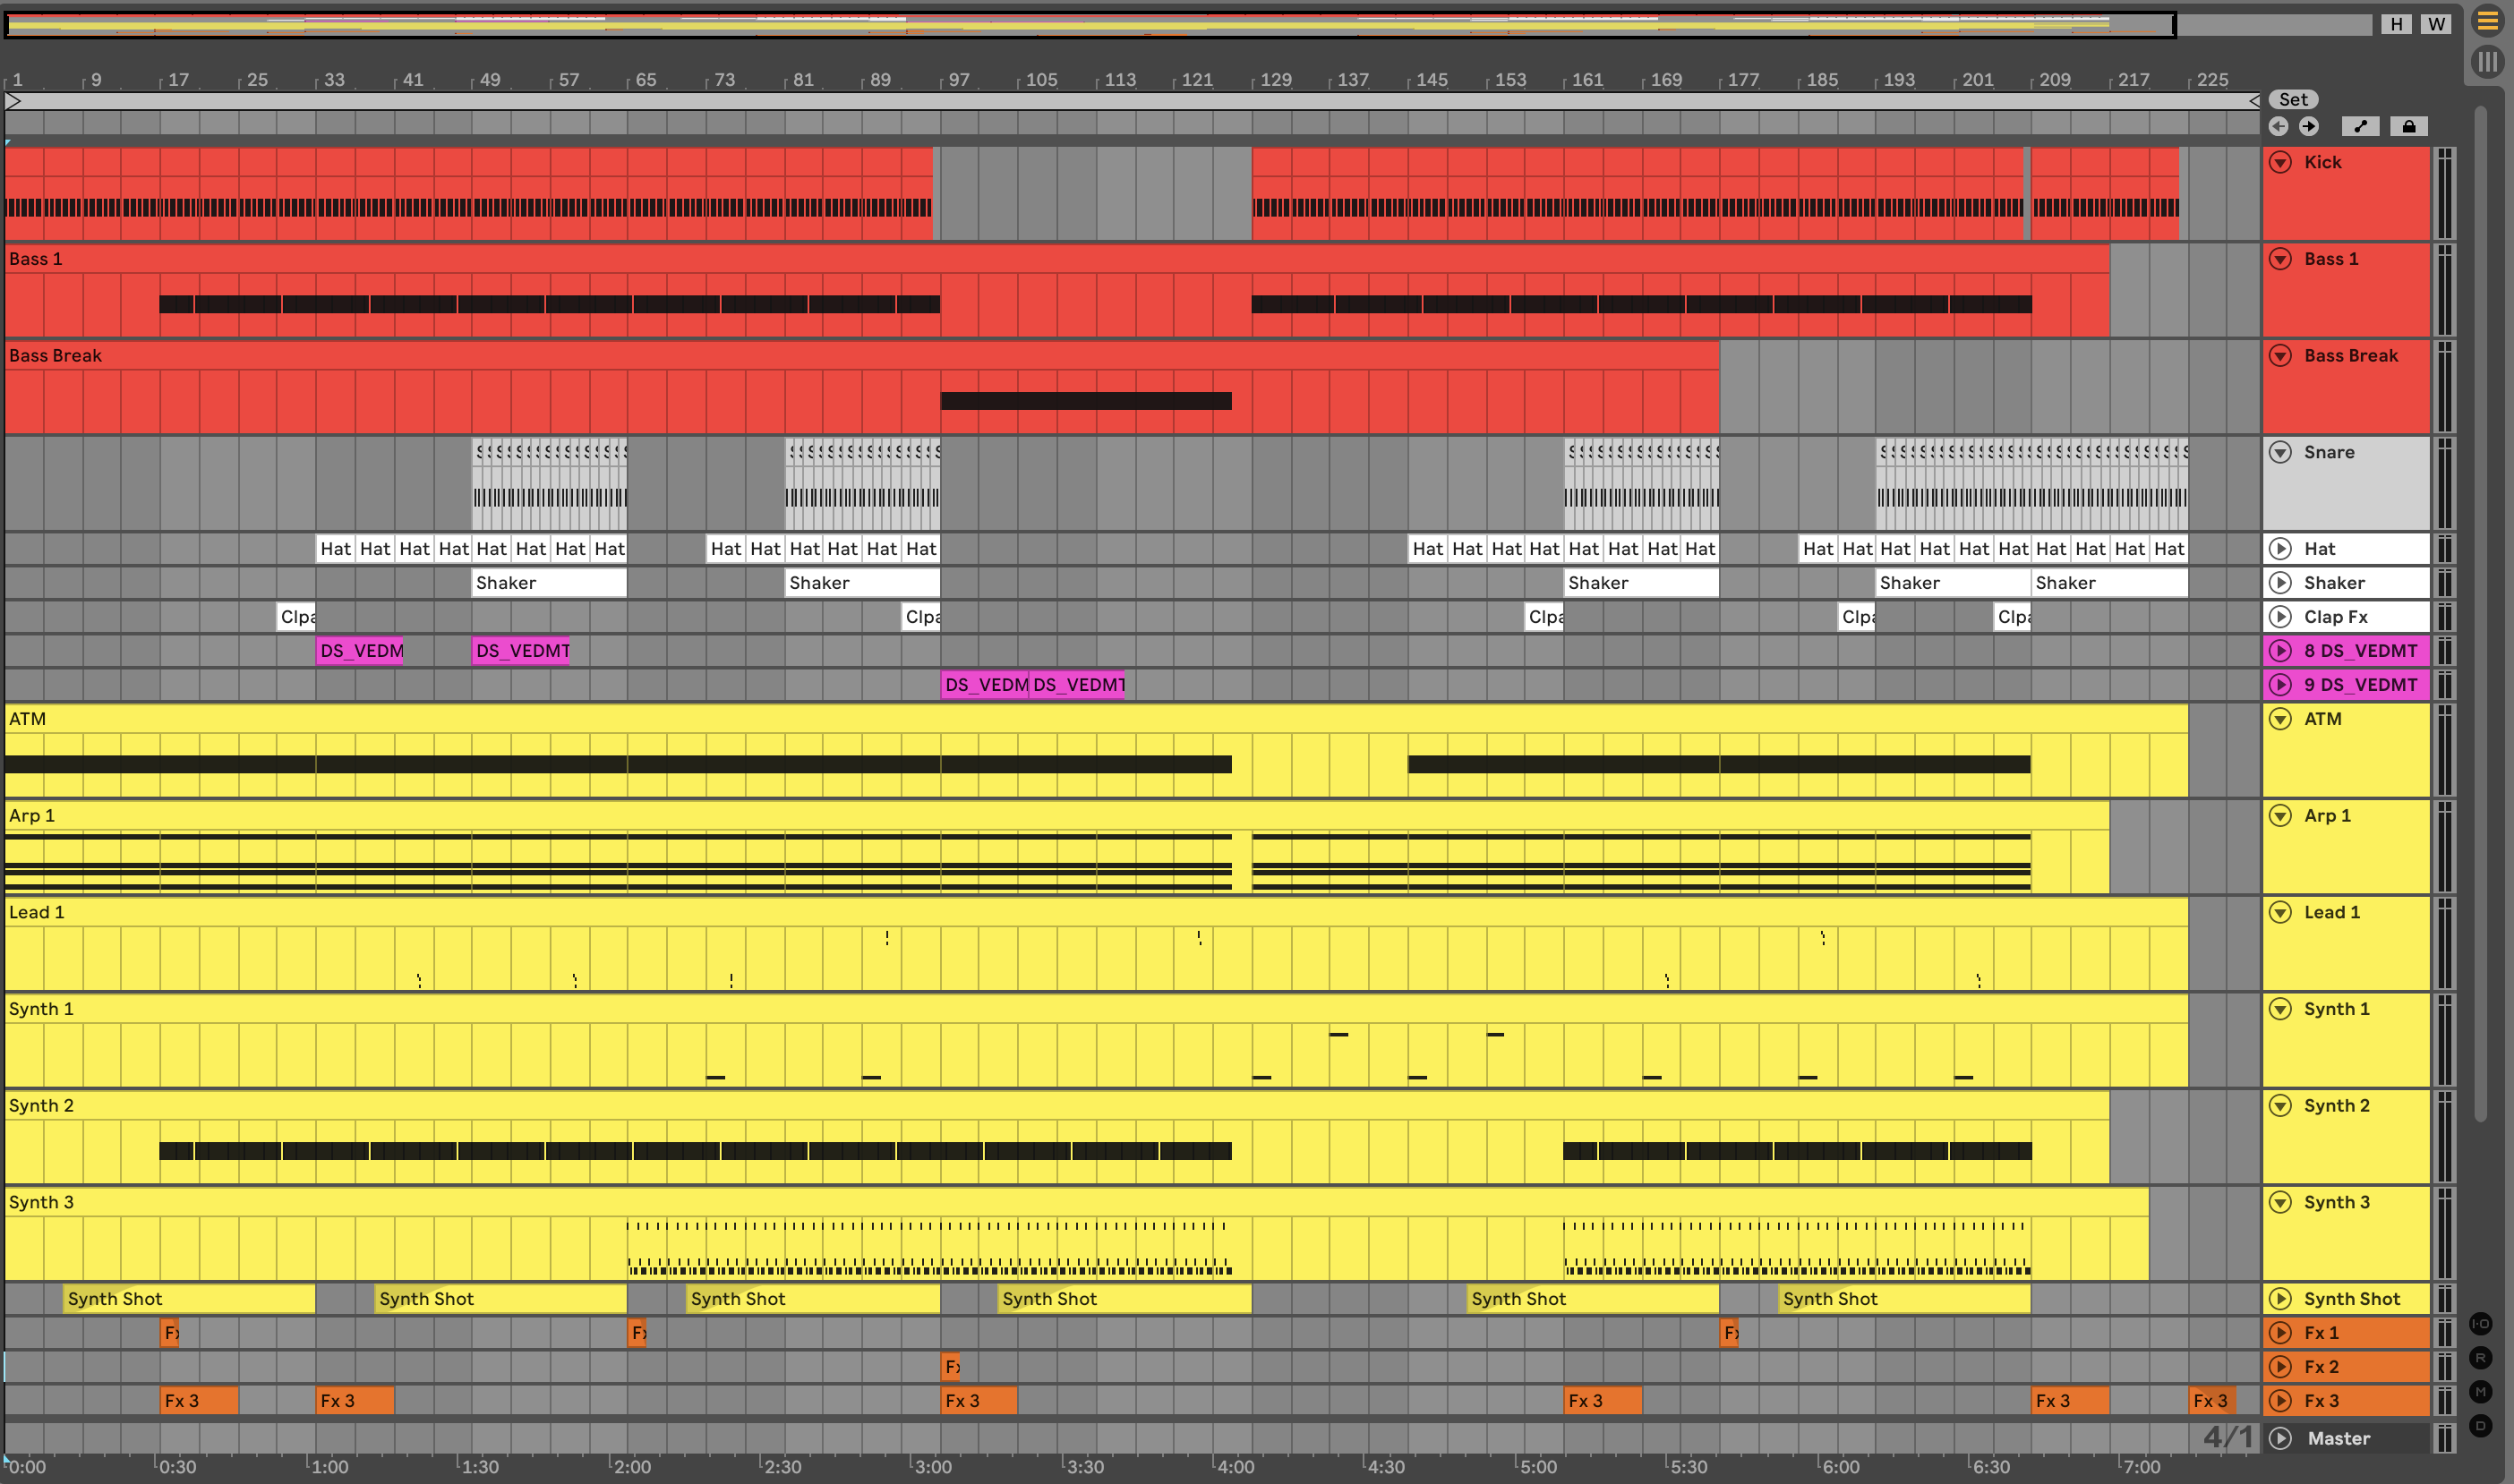Click the Previous Locator arrow button

tap(2278, 126)
